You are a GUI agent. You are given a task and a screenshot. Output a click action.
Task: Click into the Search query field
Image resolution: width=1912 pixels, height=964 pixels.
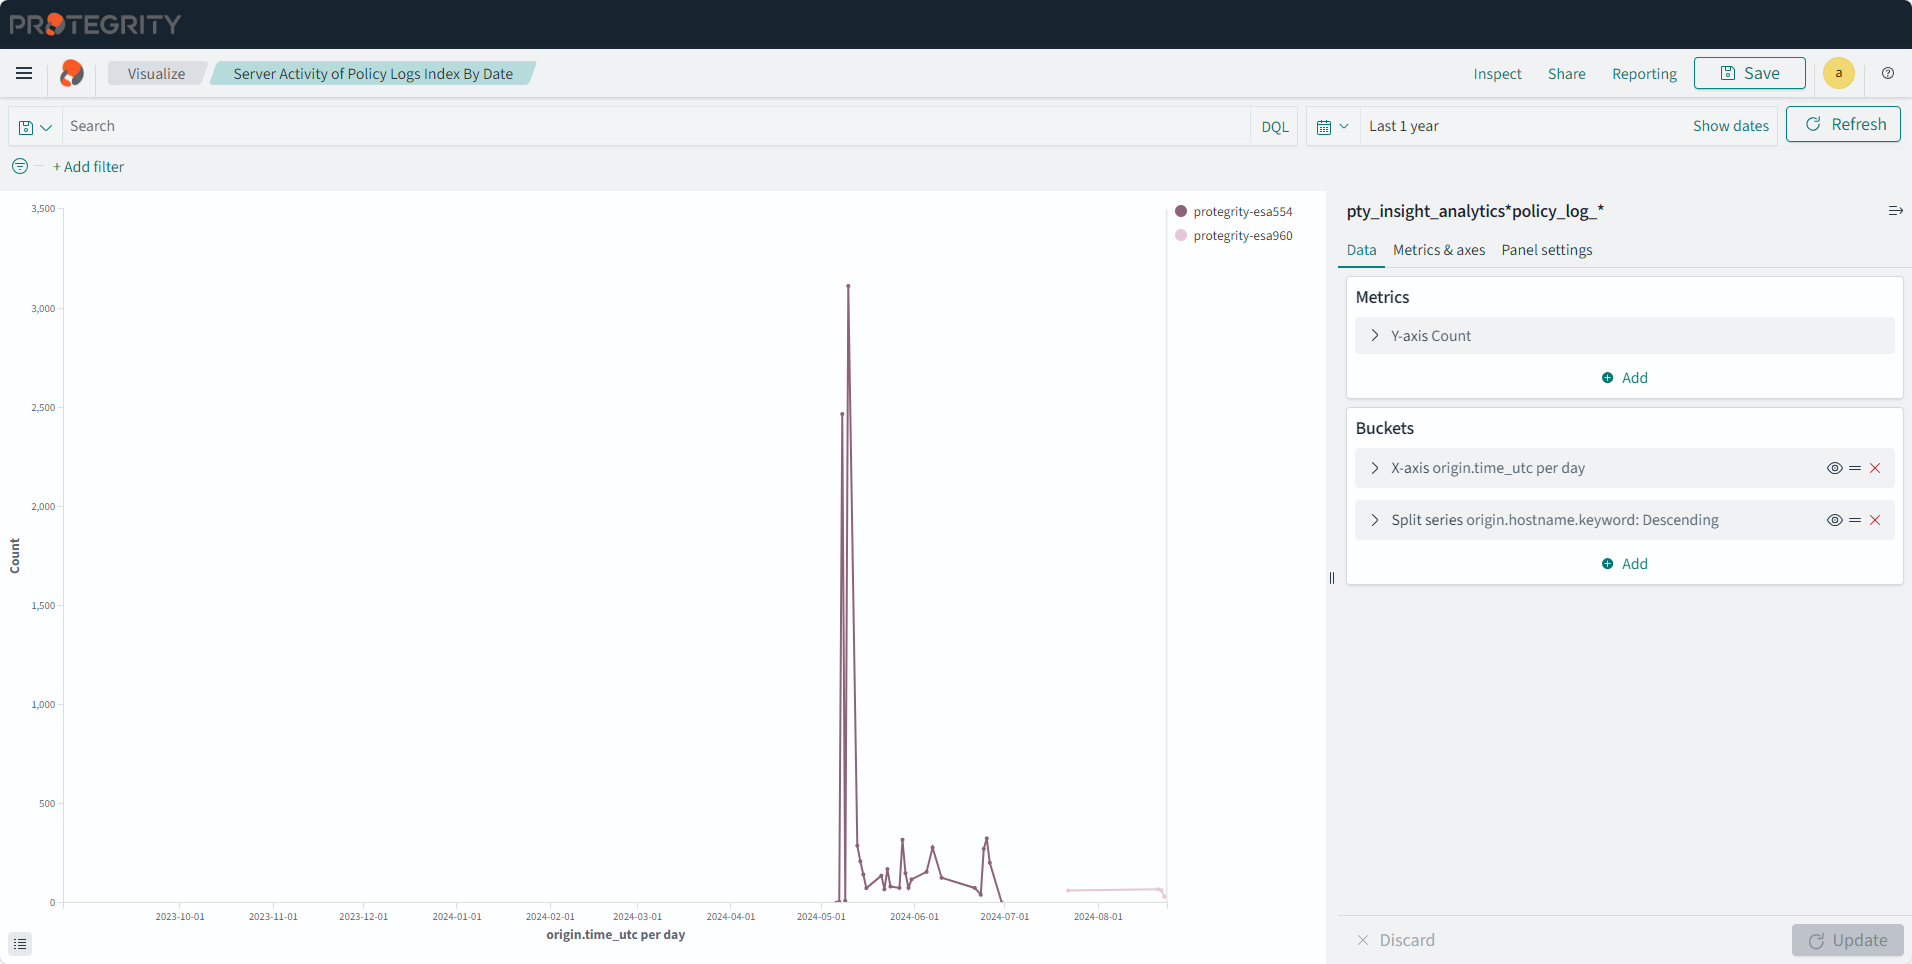tap(650, 127)
